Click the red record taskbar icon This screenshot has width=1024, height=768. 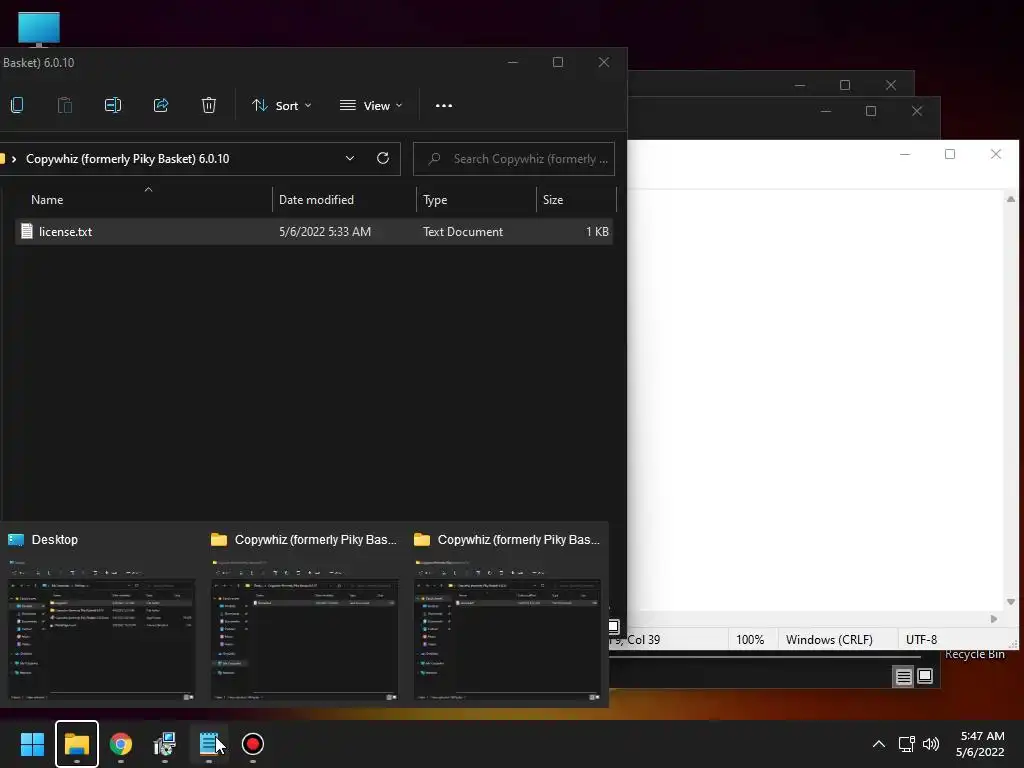253,744
